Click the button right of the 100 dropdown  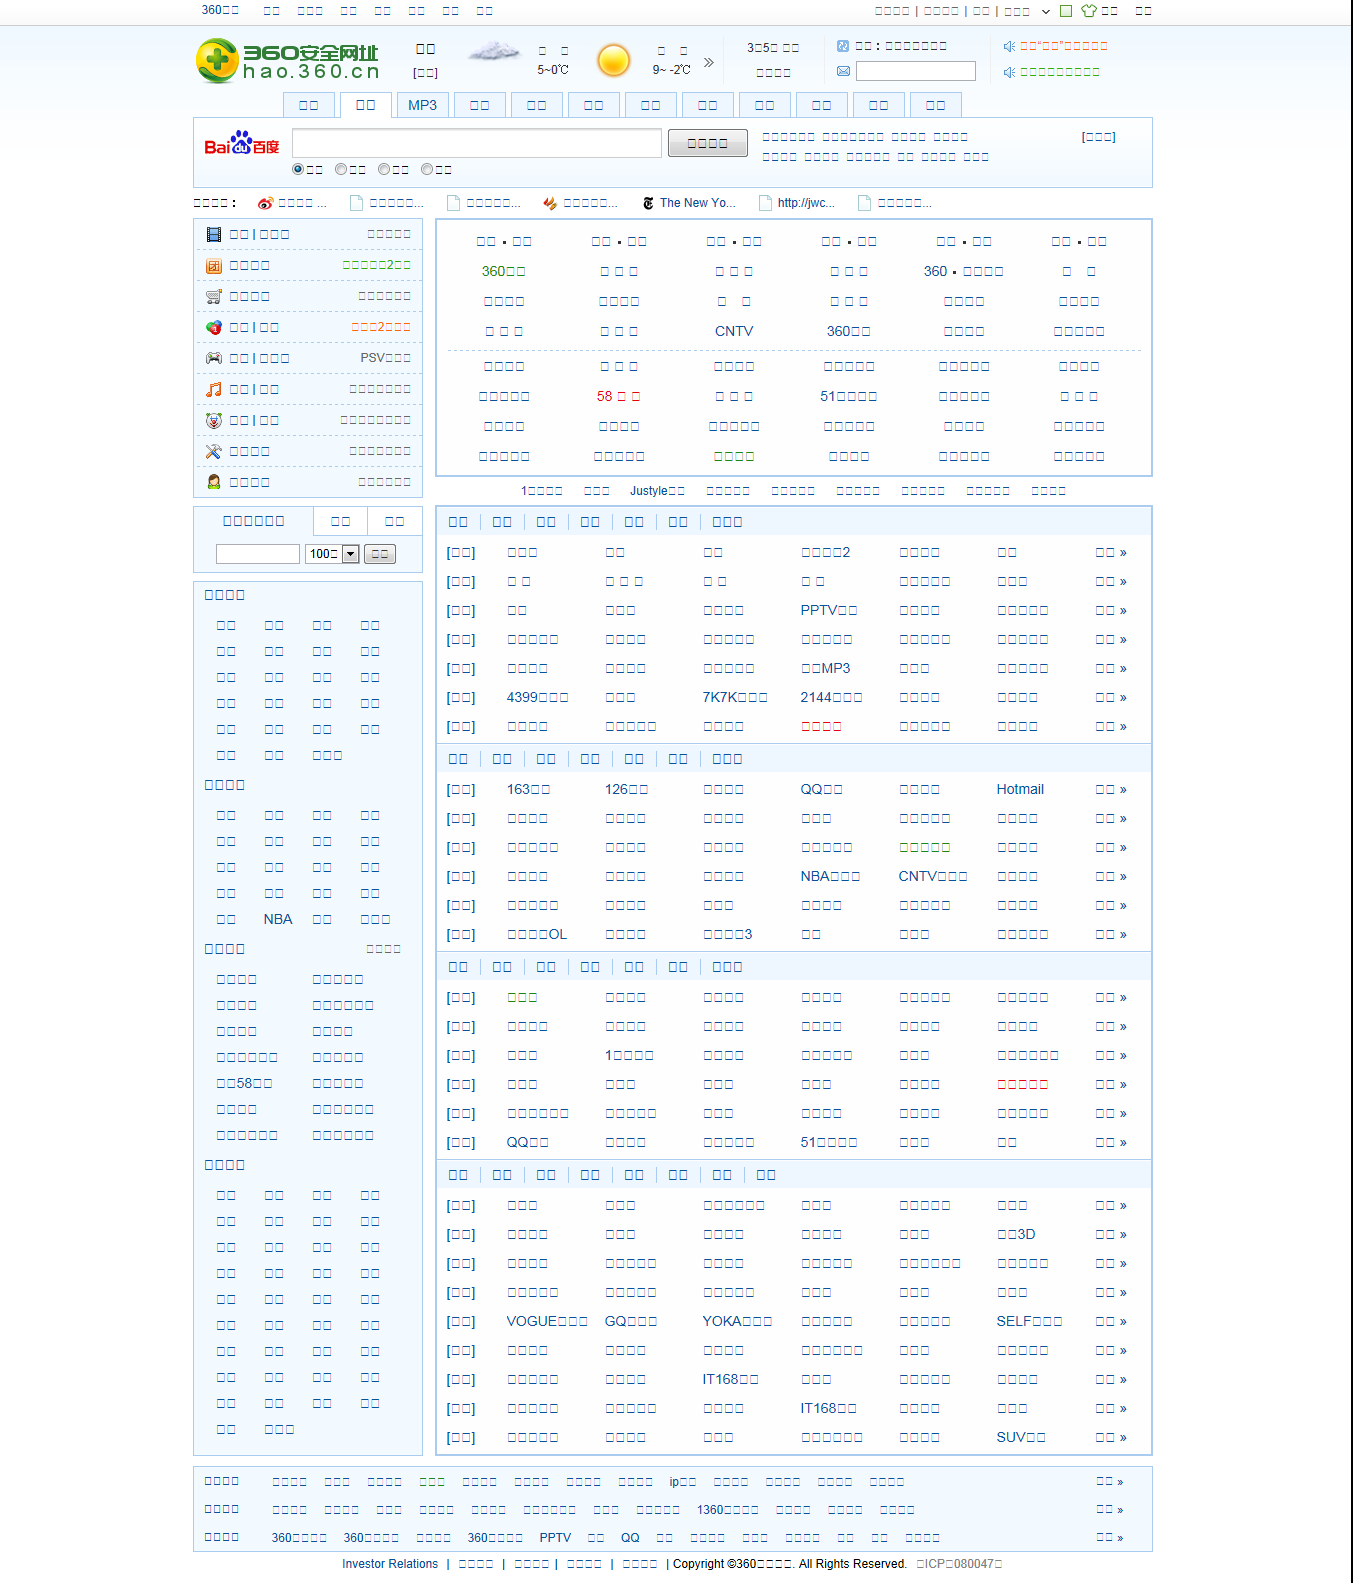pos(380,554)
